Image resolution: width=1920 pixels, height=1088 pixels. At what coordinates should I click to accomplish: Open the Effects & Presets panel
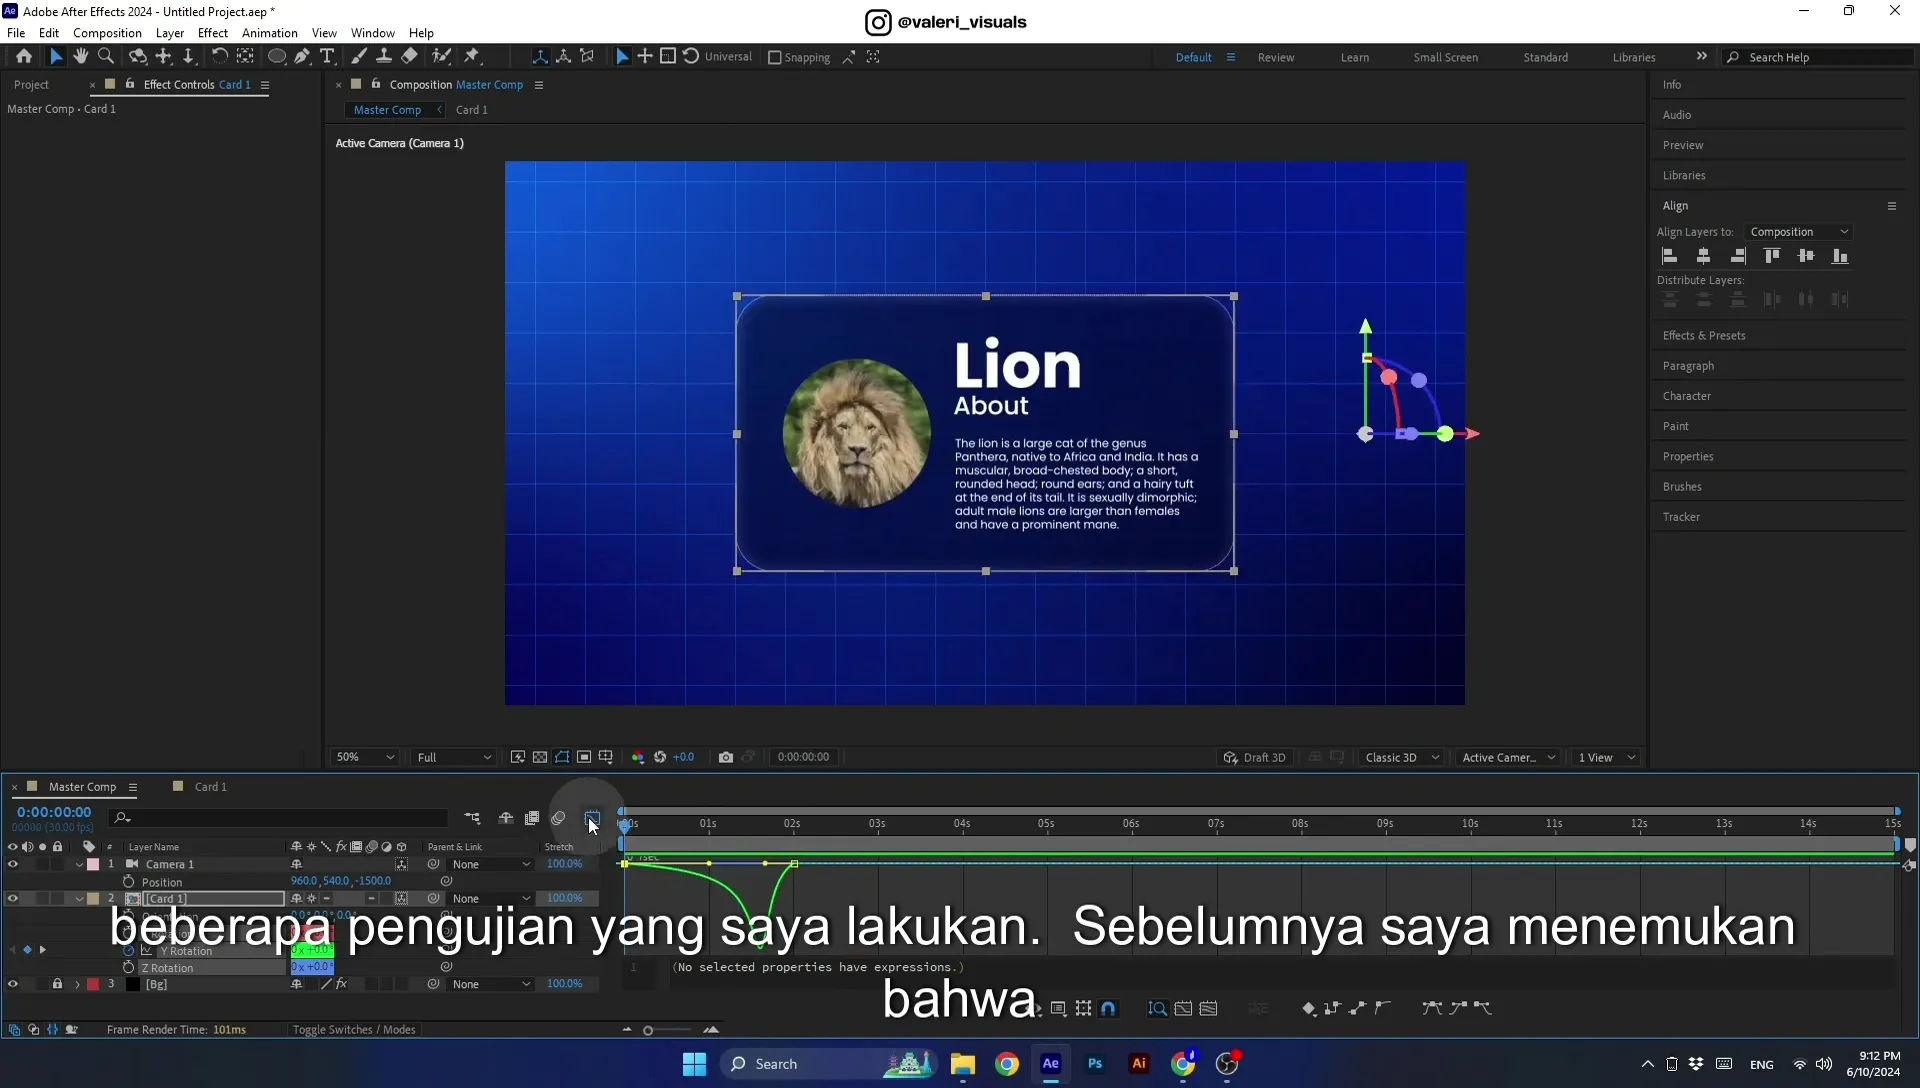pyautogui.click(x=1704, y=336)
